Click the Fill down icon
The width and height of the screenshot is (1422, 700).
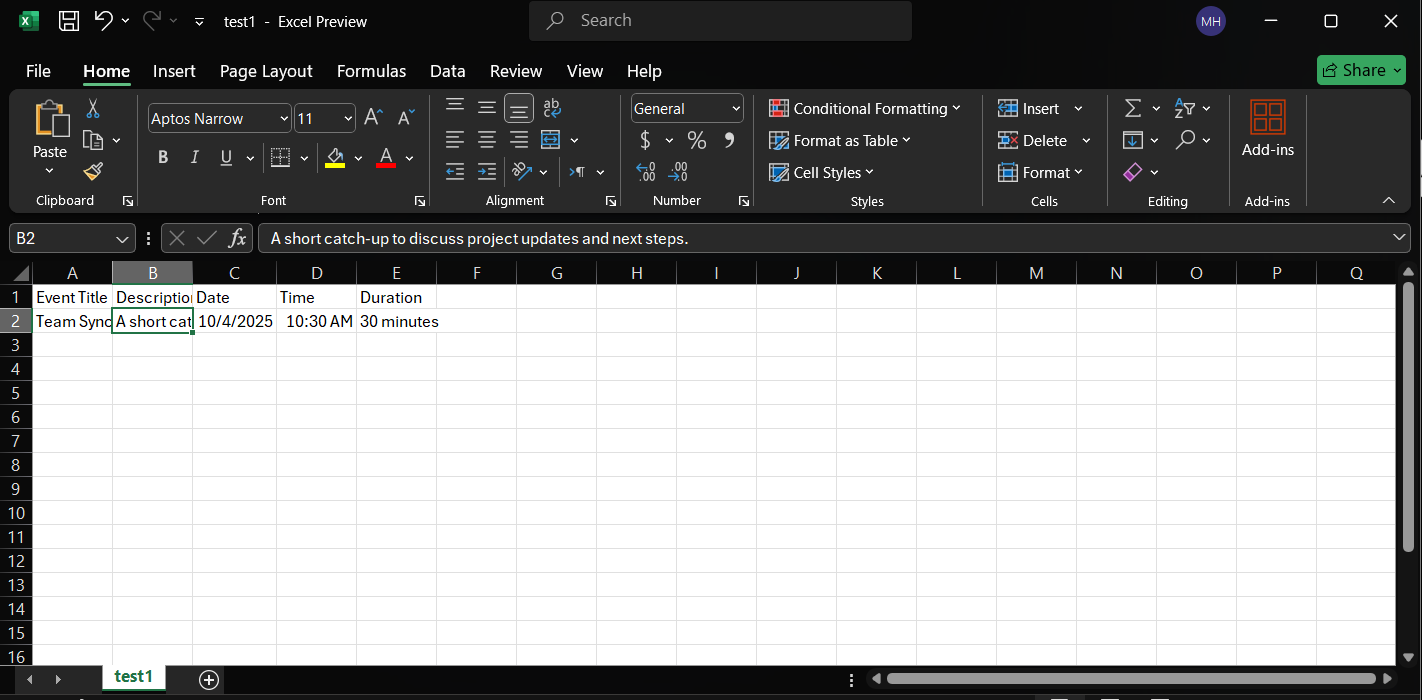1133,140
